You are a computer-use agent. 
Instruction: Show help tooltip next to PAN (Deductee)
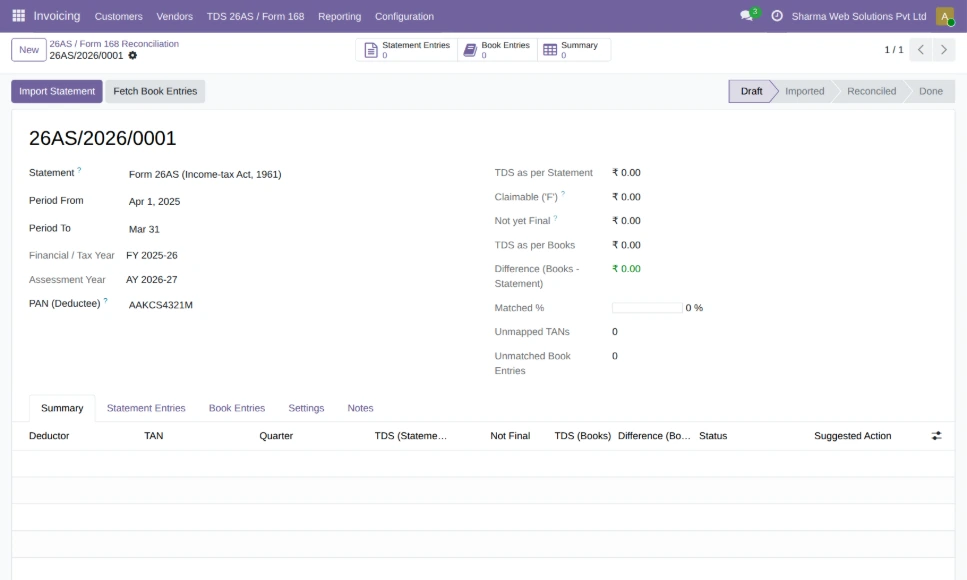tap(105, 300)
